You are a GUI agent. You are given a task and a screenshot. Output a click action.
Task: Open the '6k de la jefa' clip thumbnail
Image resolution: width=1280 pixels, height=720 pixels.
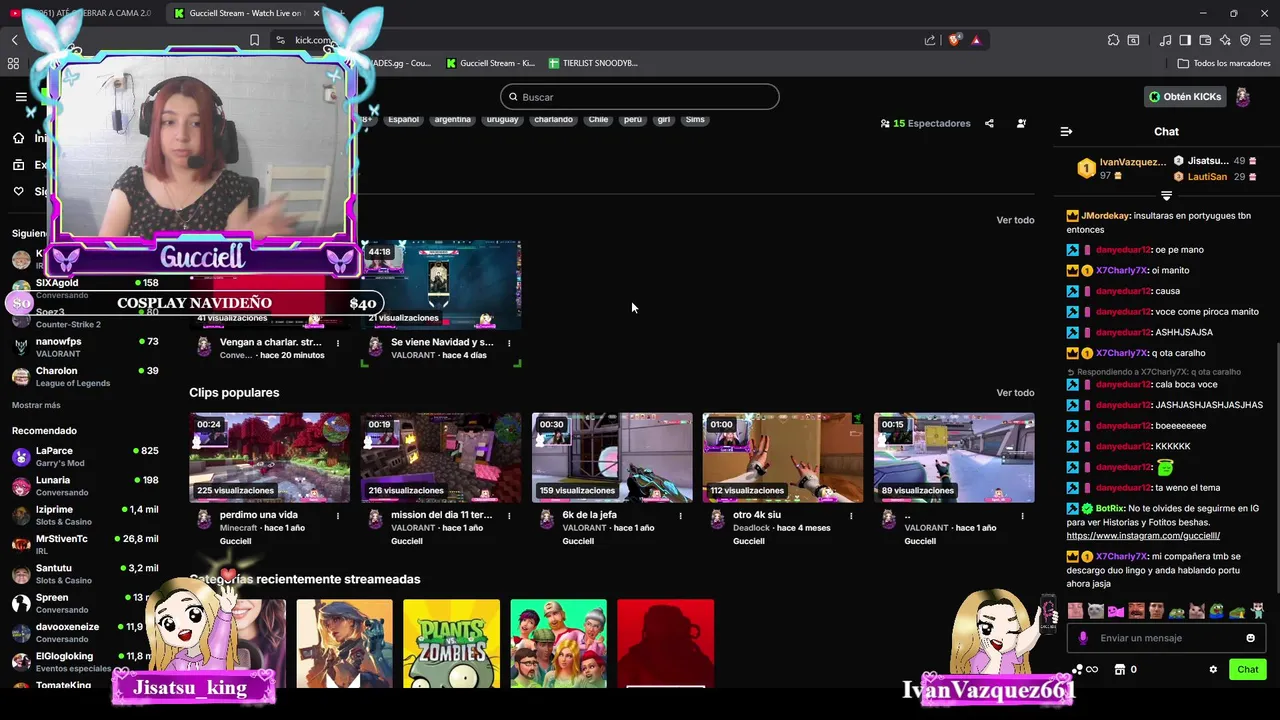point(612,457)
